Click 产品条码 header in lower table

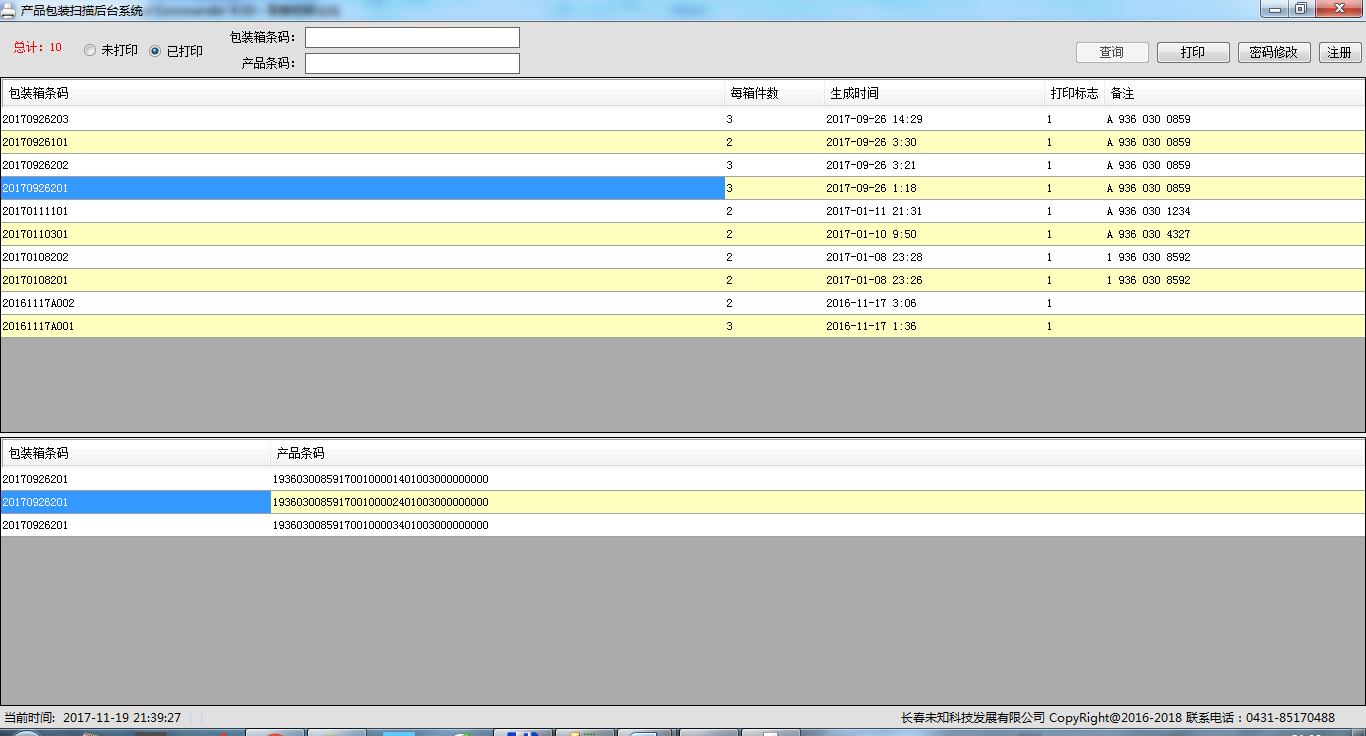(x=301, y=454)
